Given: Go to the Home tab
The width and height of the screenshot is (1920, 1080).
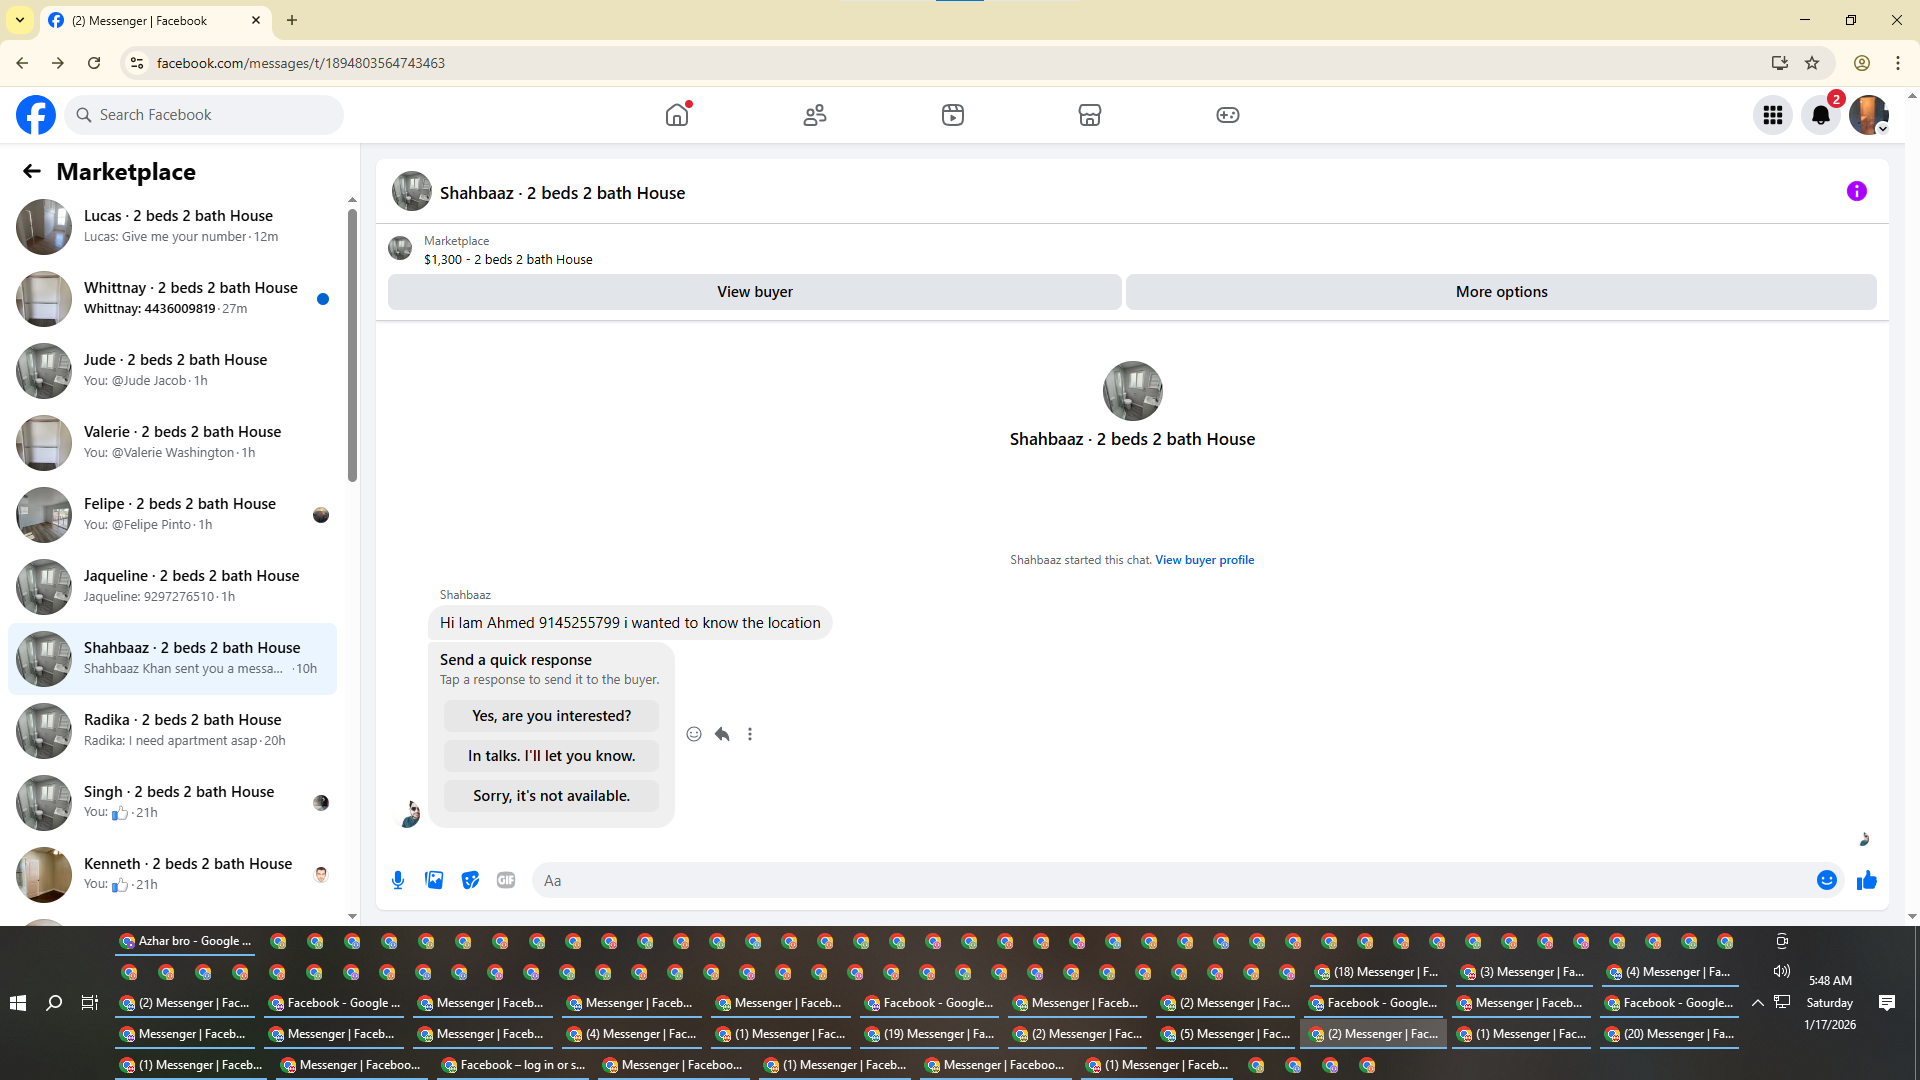Looking at the screenshot, I should coord(677,115).
